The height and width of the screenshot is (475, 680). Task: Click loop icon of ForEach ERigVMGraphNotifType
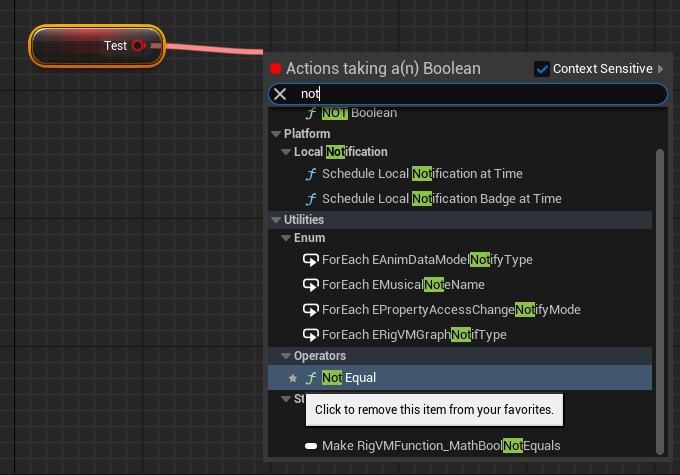[311, 335]
